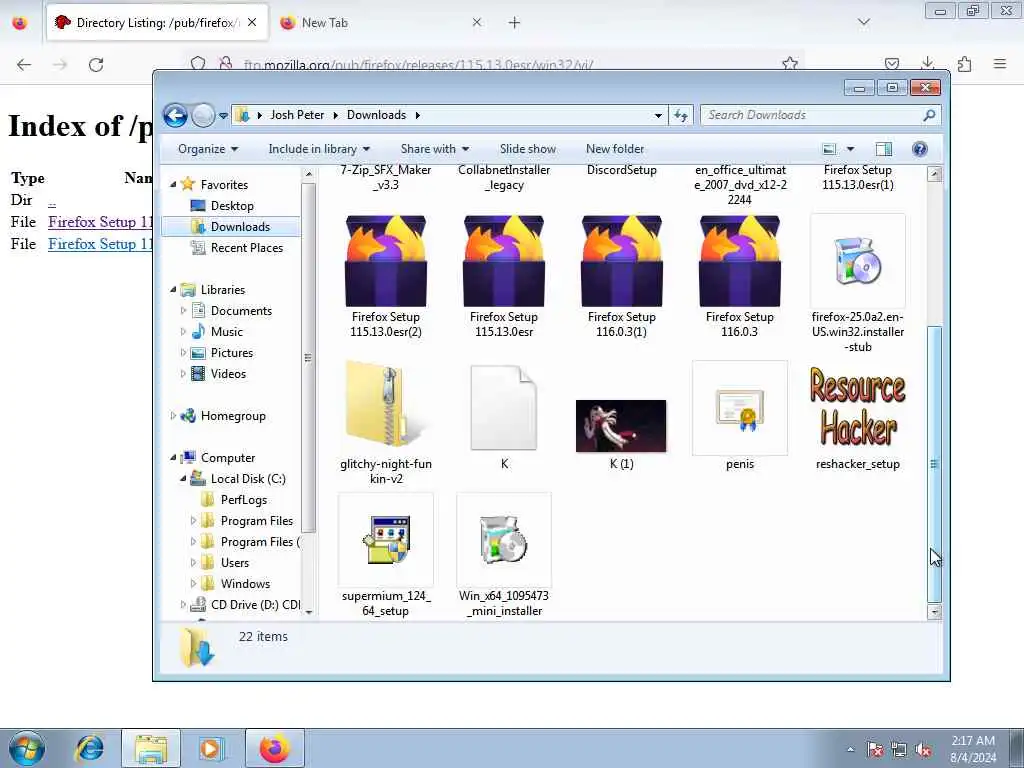Open the Windows Start menu
1024x768 pixels.
coord(27,748)
